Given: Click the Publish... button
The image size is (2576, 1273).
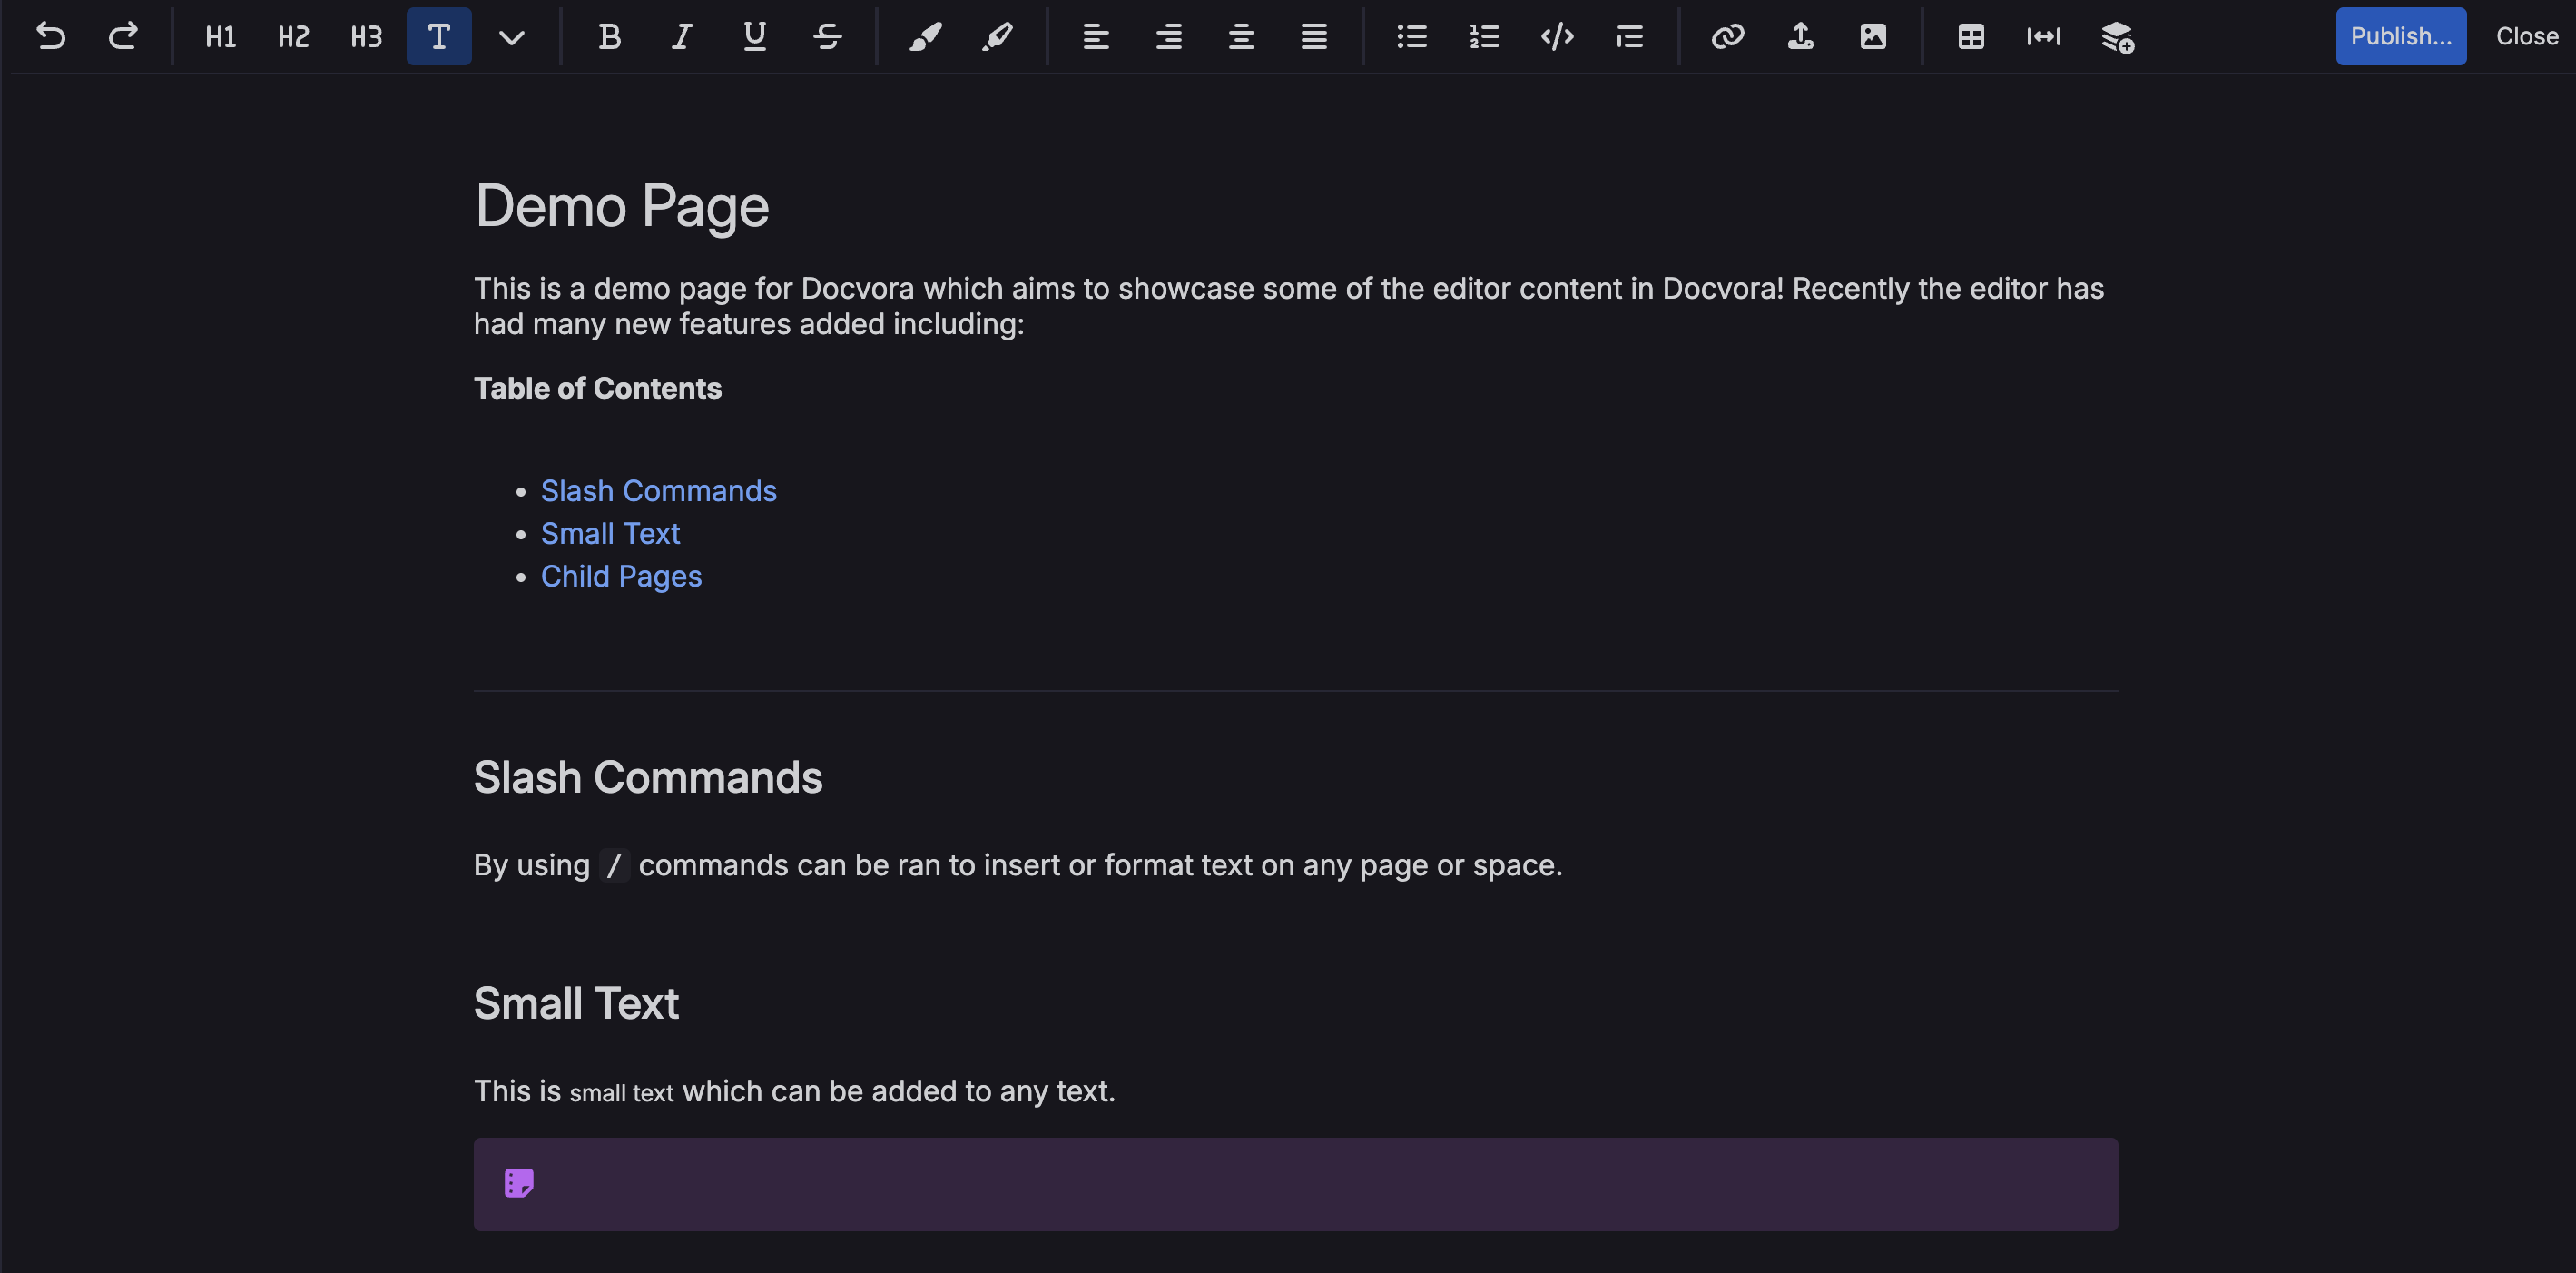Looking at the screenshot, I should click(2401, 36).
